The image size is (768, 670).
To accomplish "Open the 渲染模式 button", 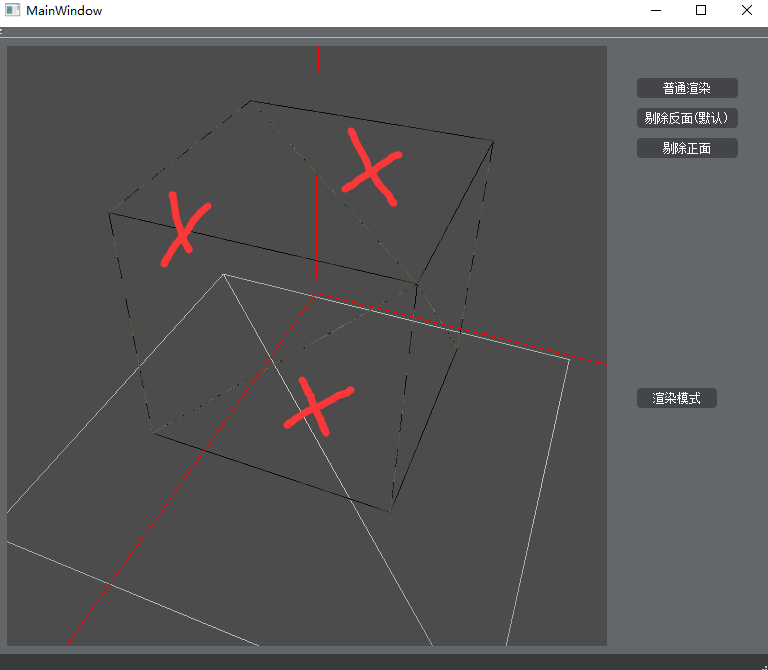I will (676, 398).
